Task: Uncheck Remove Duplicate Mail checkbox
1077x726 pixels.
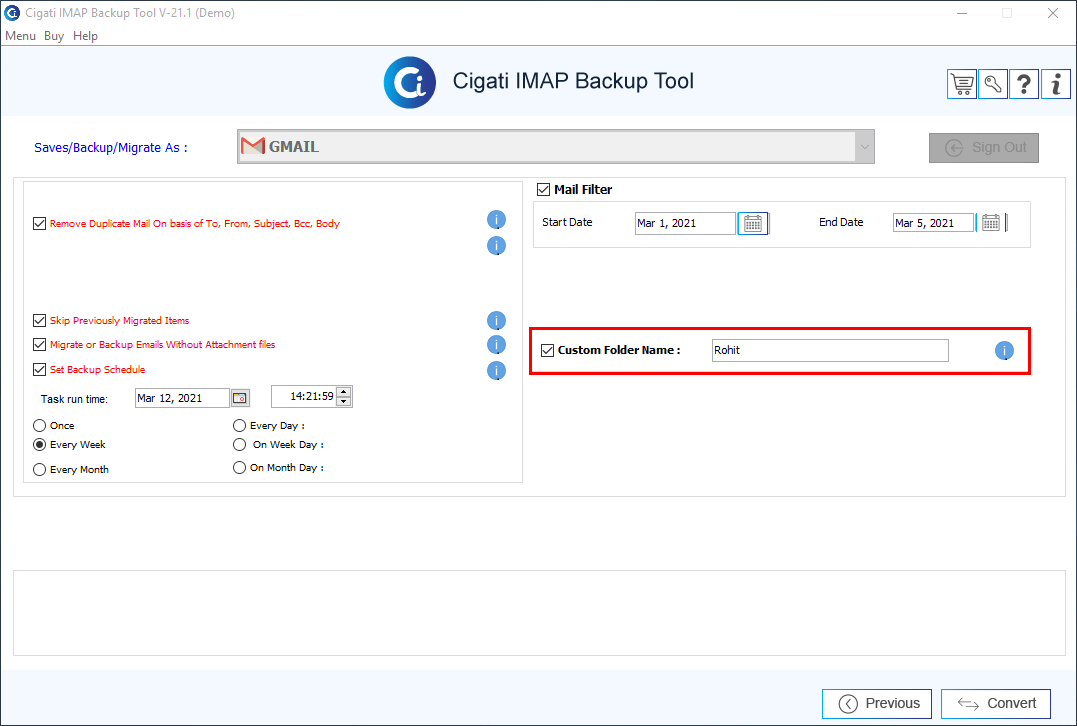Action: [x=39, y=223]
